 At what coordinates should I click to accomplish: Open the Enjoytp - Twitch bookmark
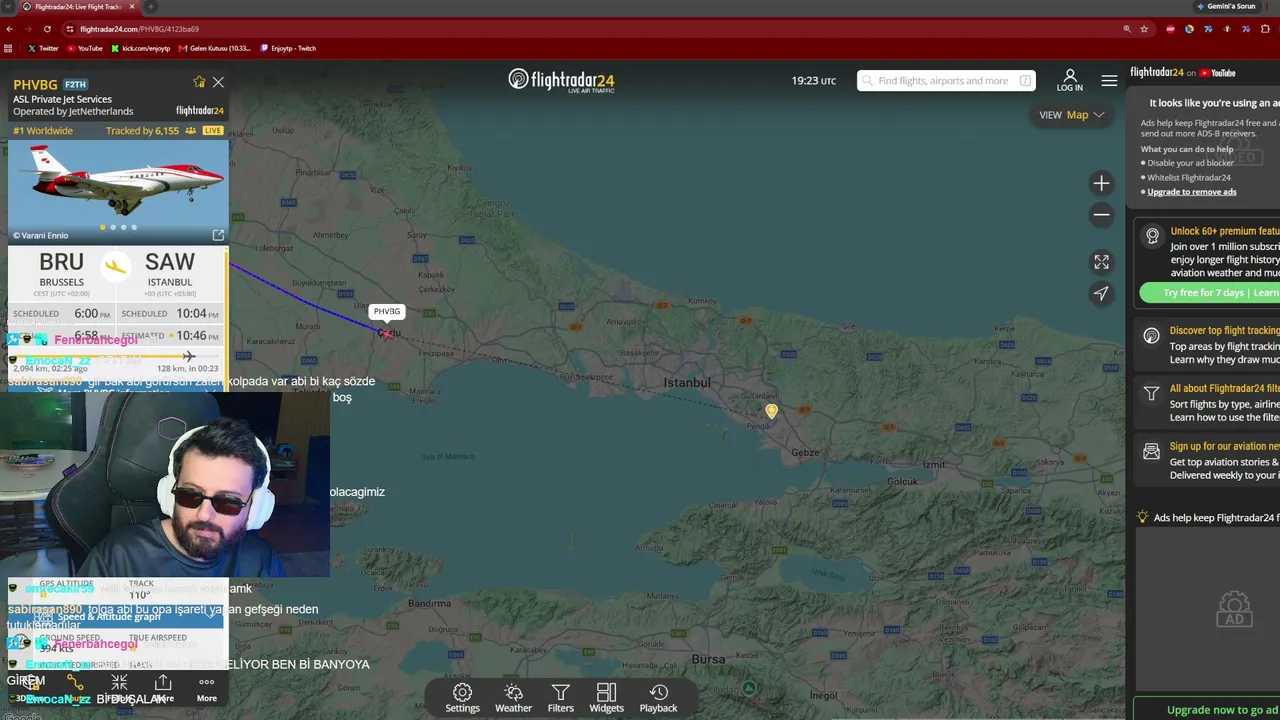(x=288, y=48)
